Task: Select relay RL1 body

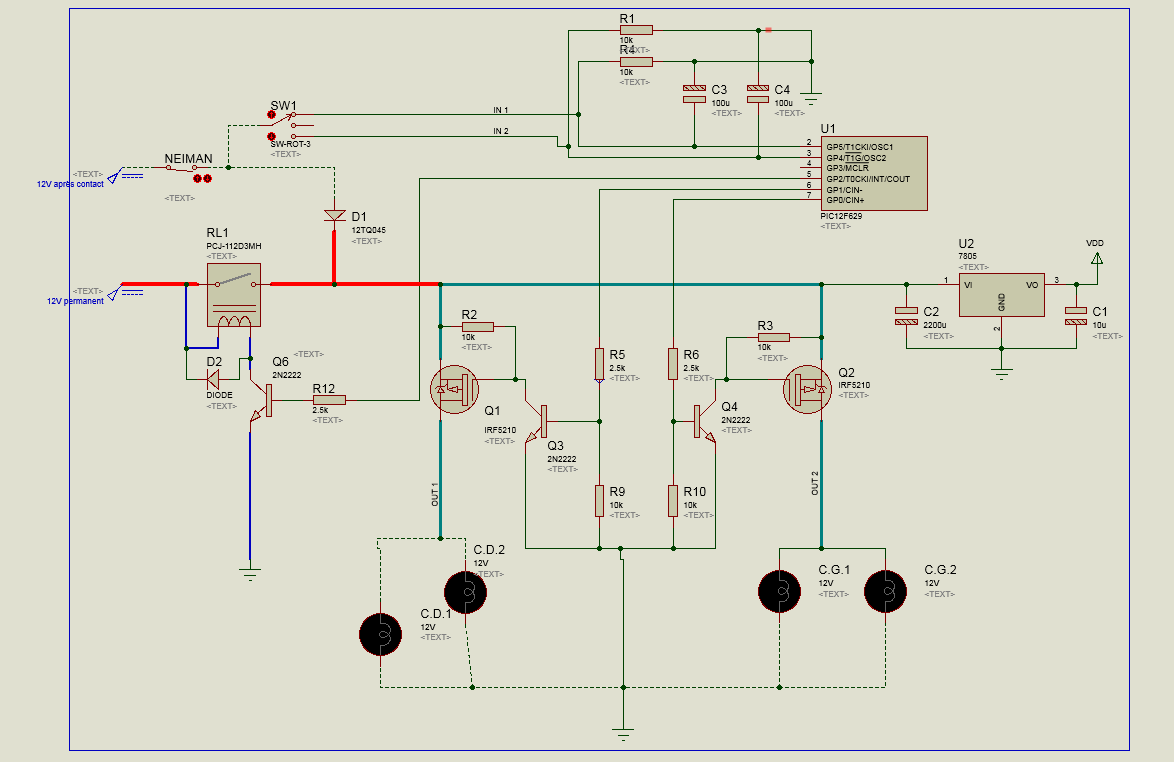Action: point(234,295)
